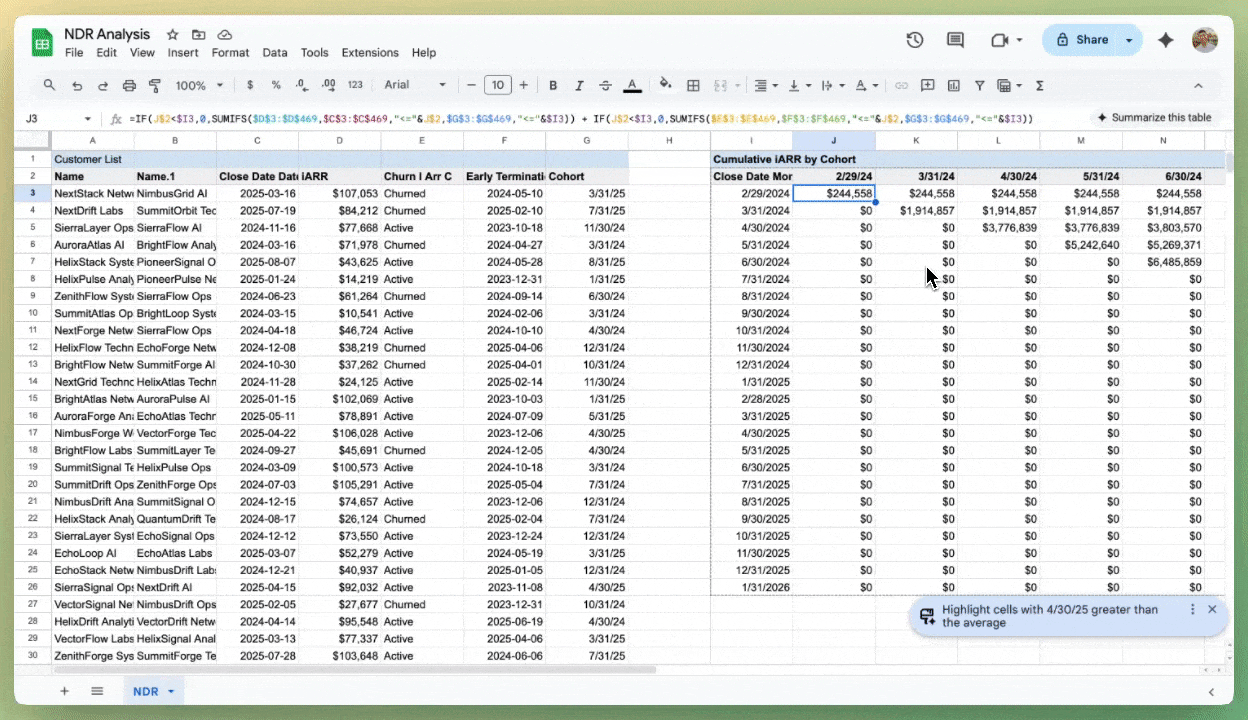Toggle bold formatting

click(x=553, y=85)
